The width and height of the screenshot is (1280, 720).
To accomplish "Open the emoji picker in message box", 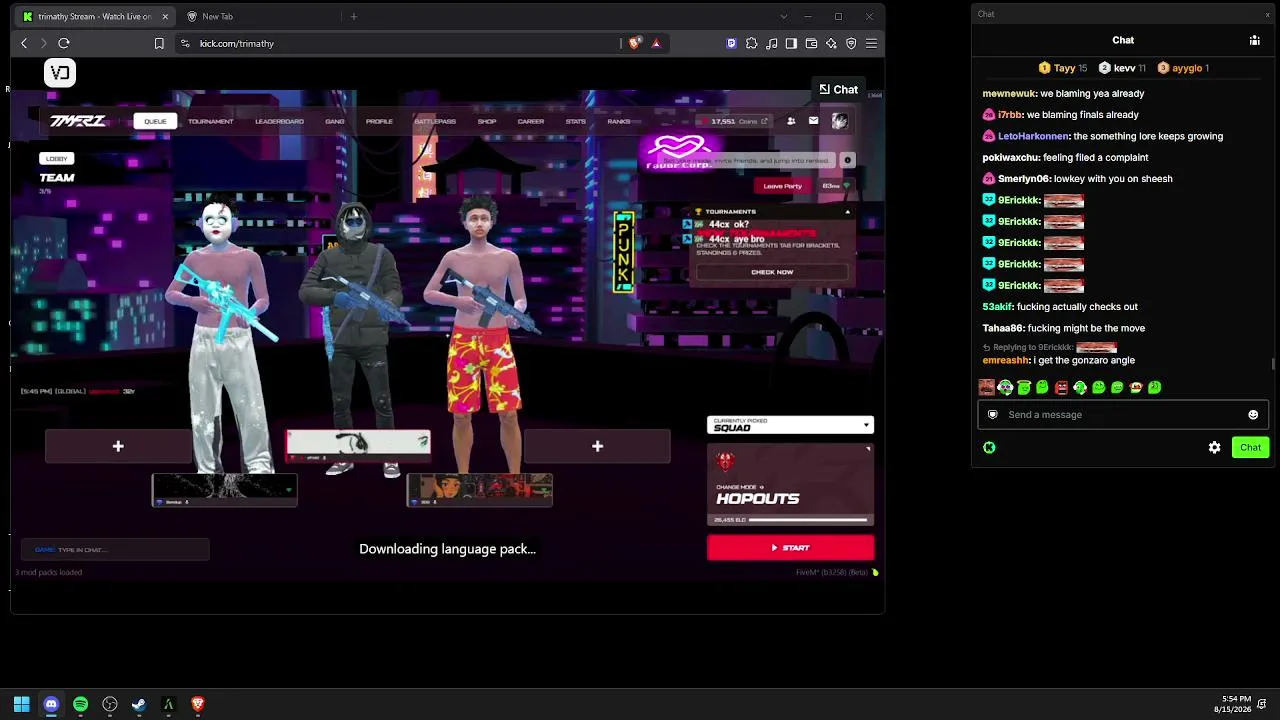I will (1253, 415).
